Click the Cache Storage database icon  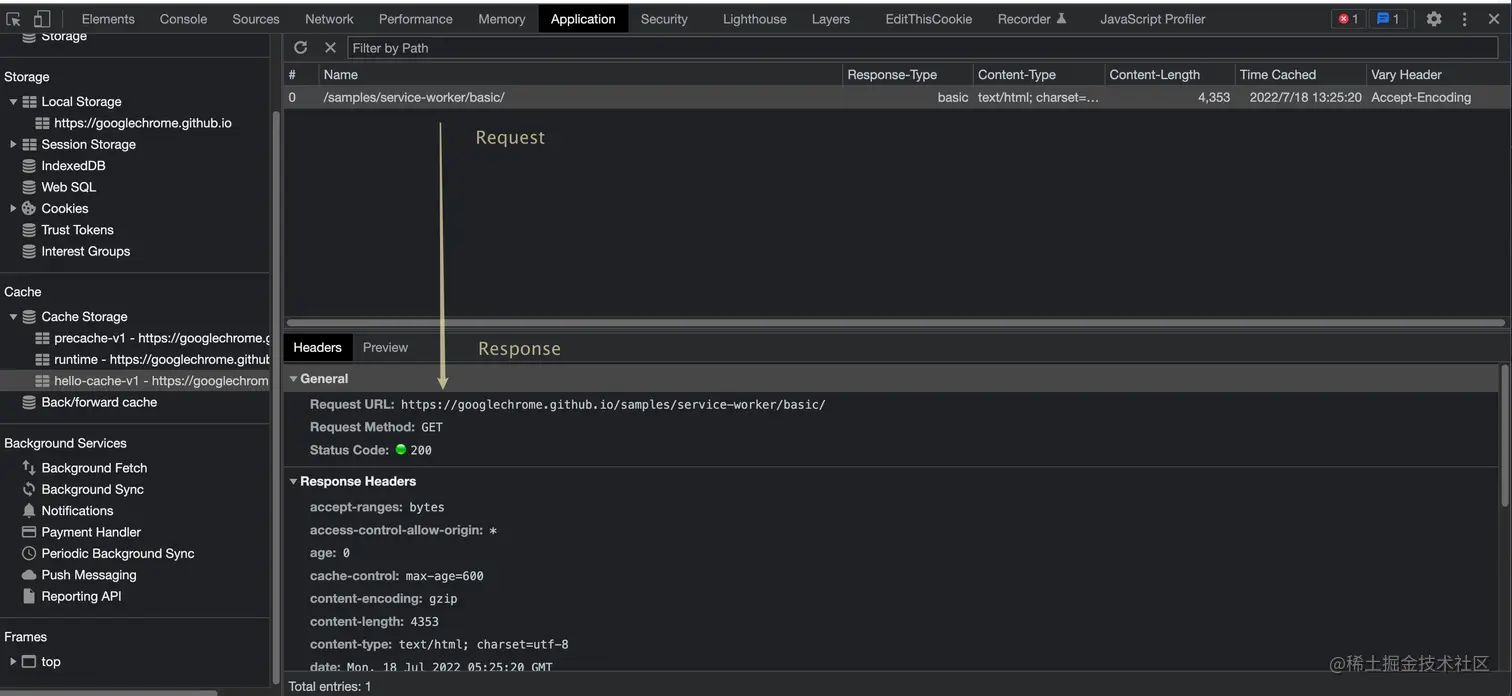(29, 317)
